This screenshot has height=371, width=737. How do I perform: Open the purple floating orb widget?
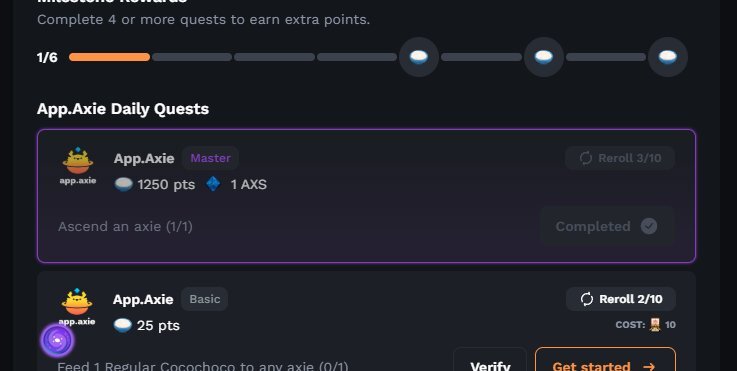point(57,340)
